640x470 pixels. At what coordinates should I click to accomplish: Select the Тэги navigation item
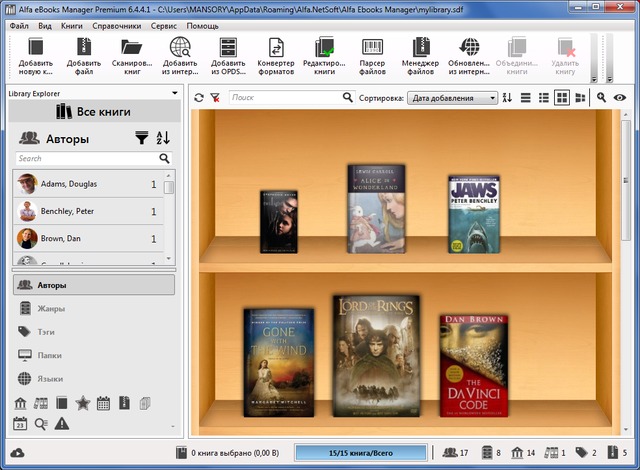pyautogui.click(x=94, y=332)
